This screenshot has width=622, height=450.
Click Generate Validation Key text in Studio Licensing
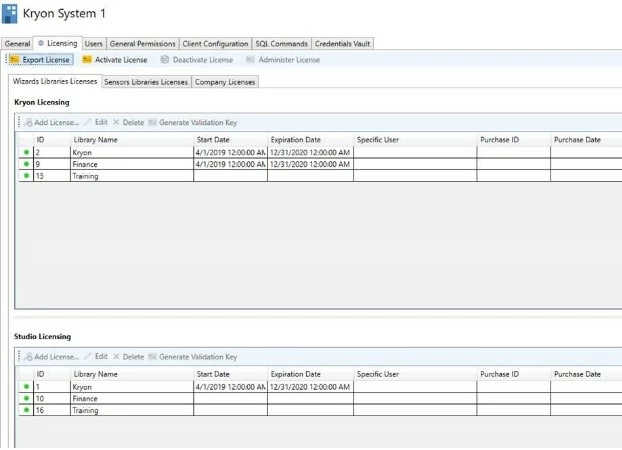198,357
